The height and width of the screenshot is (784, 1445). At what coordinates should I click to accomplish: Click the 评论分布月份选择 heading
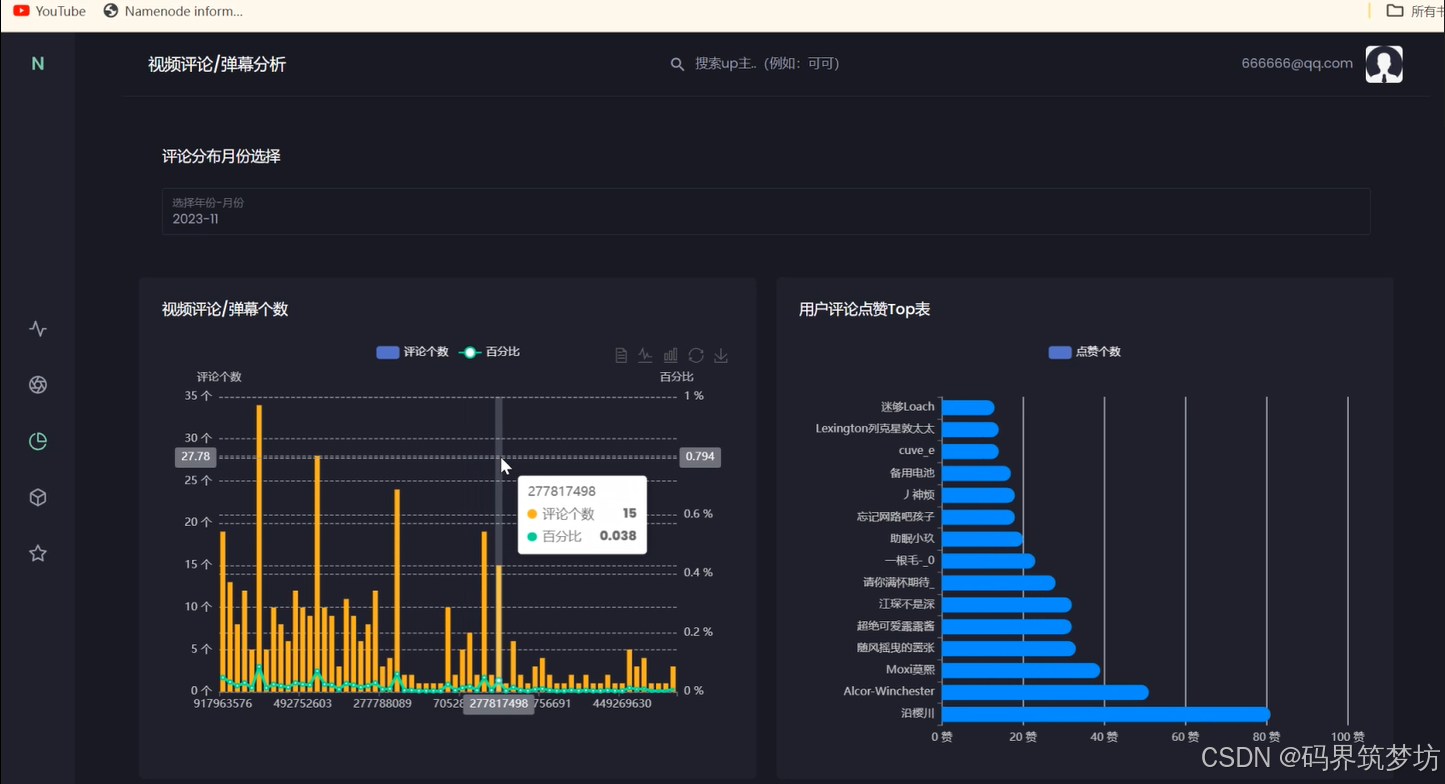click(221, 156)
